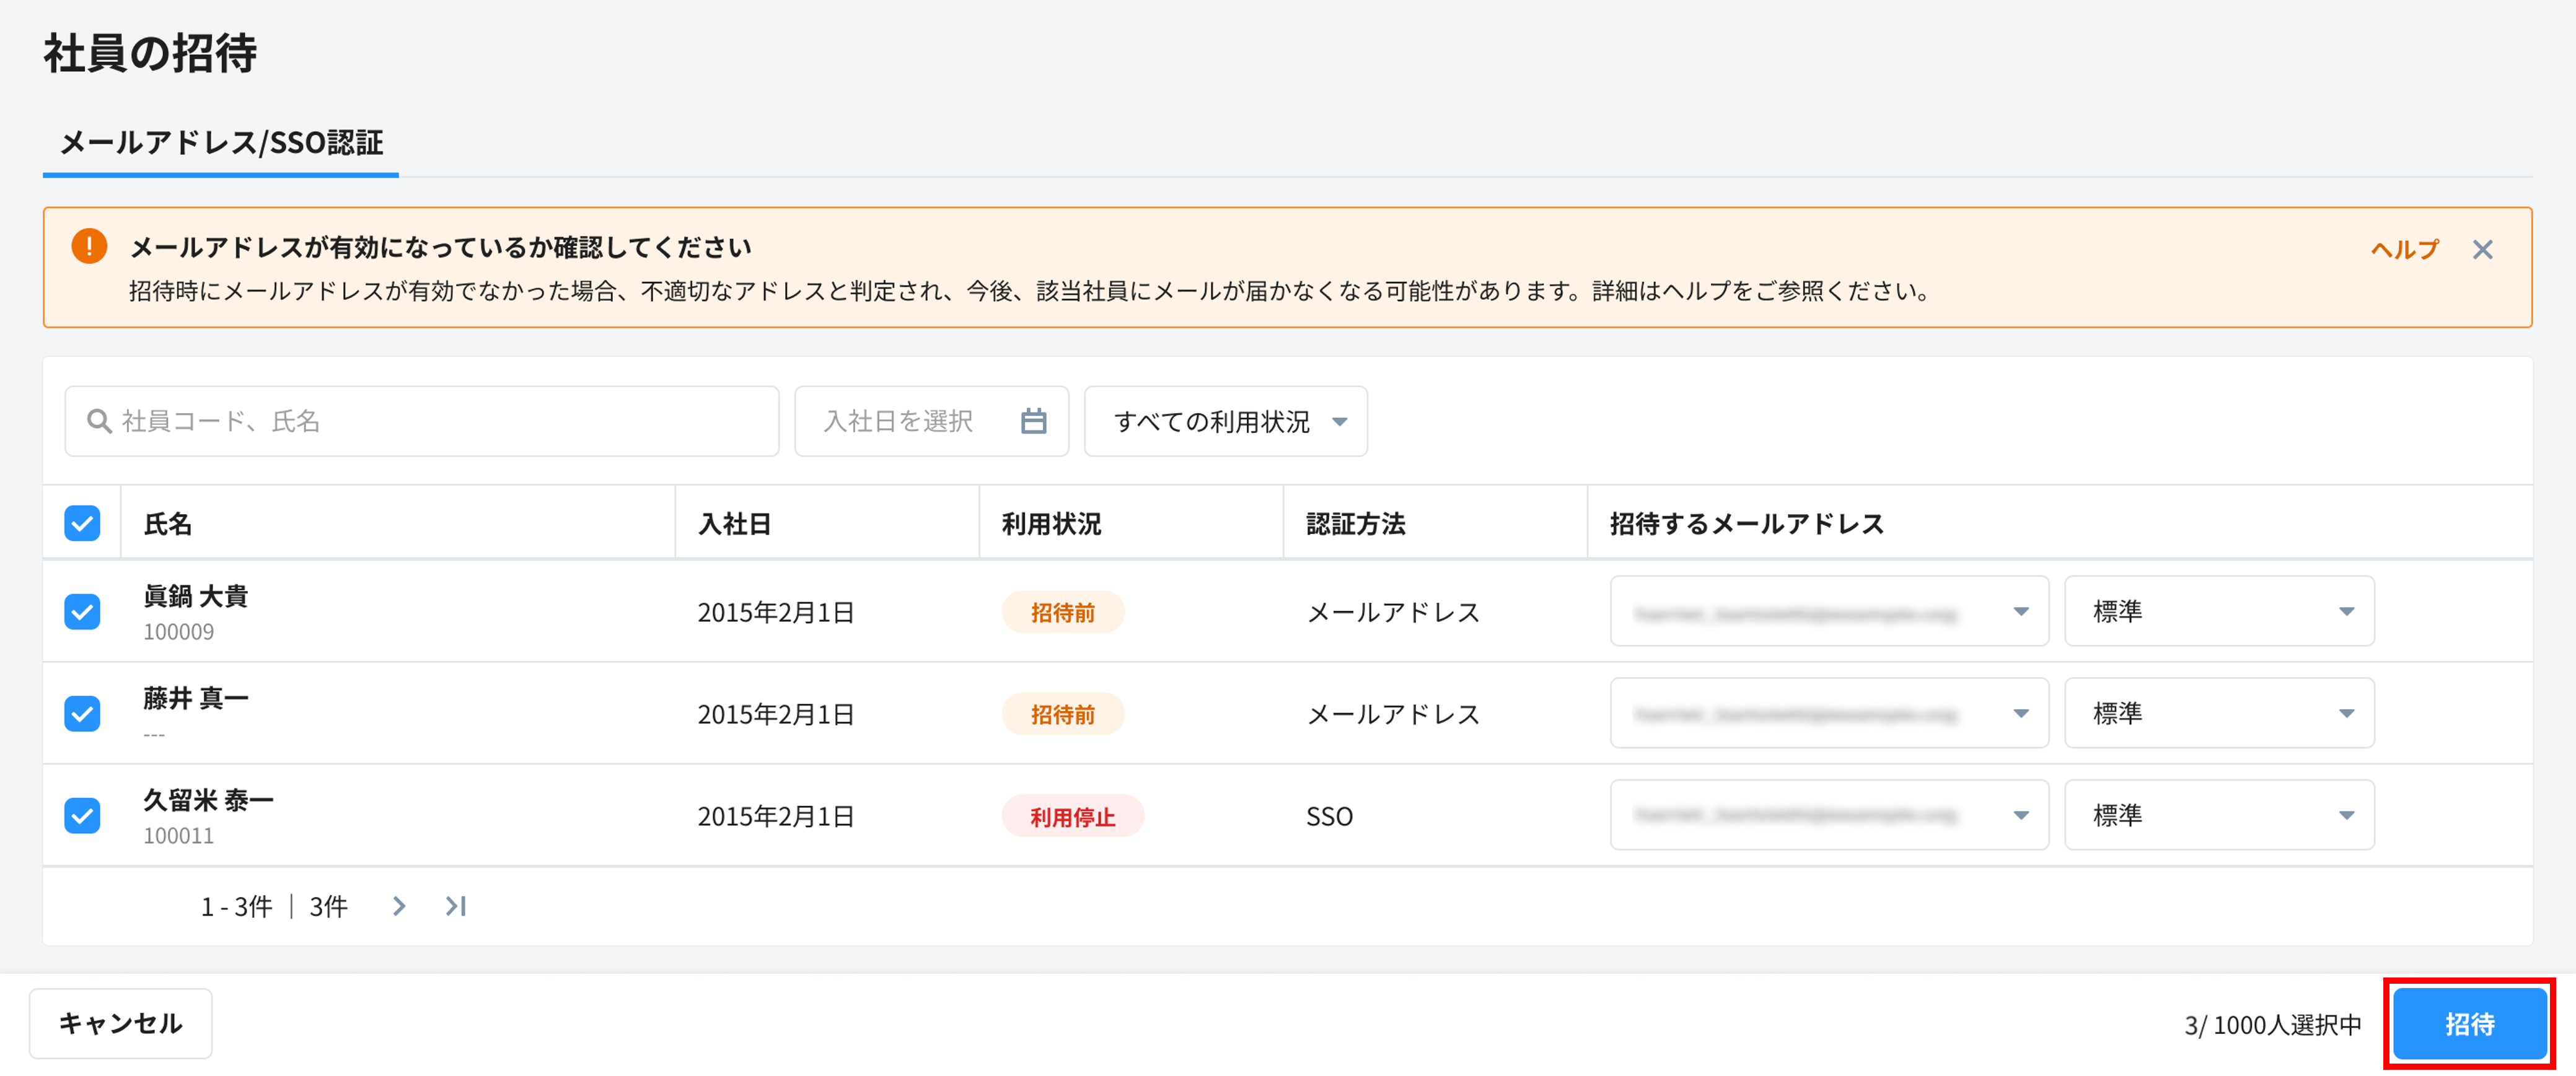This screenshot has height=1076, width=2576.
Task: Click the 氏名 column header
Action: click(169, 523)
